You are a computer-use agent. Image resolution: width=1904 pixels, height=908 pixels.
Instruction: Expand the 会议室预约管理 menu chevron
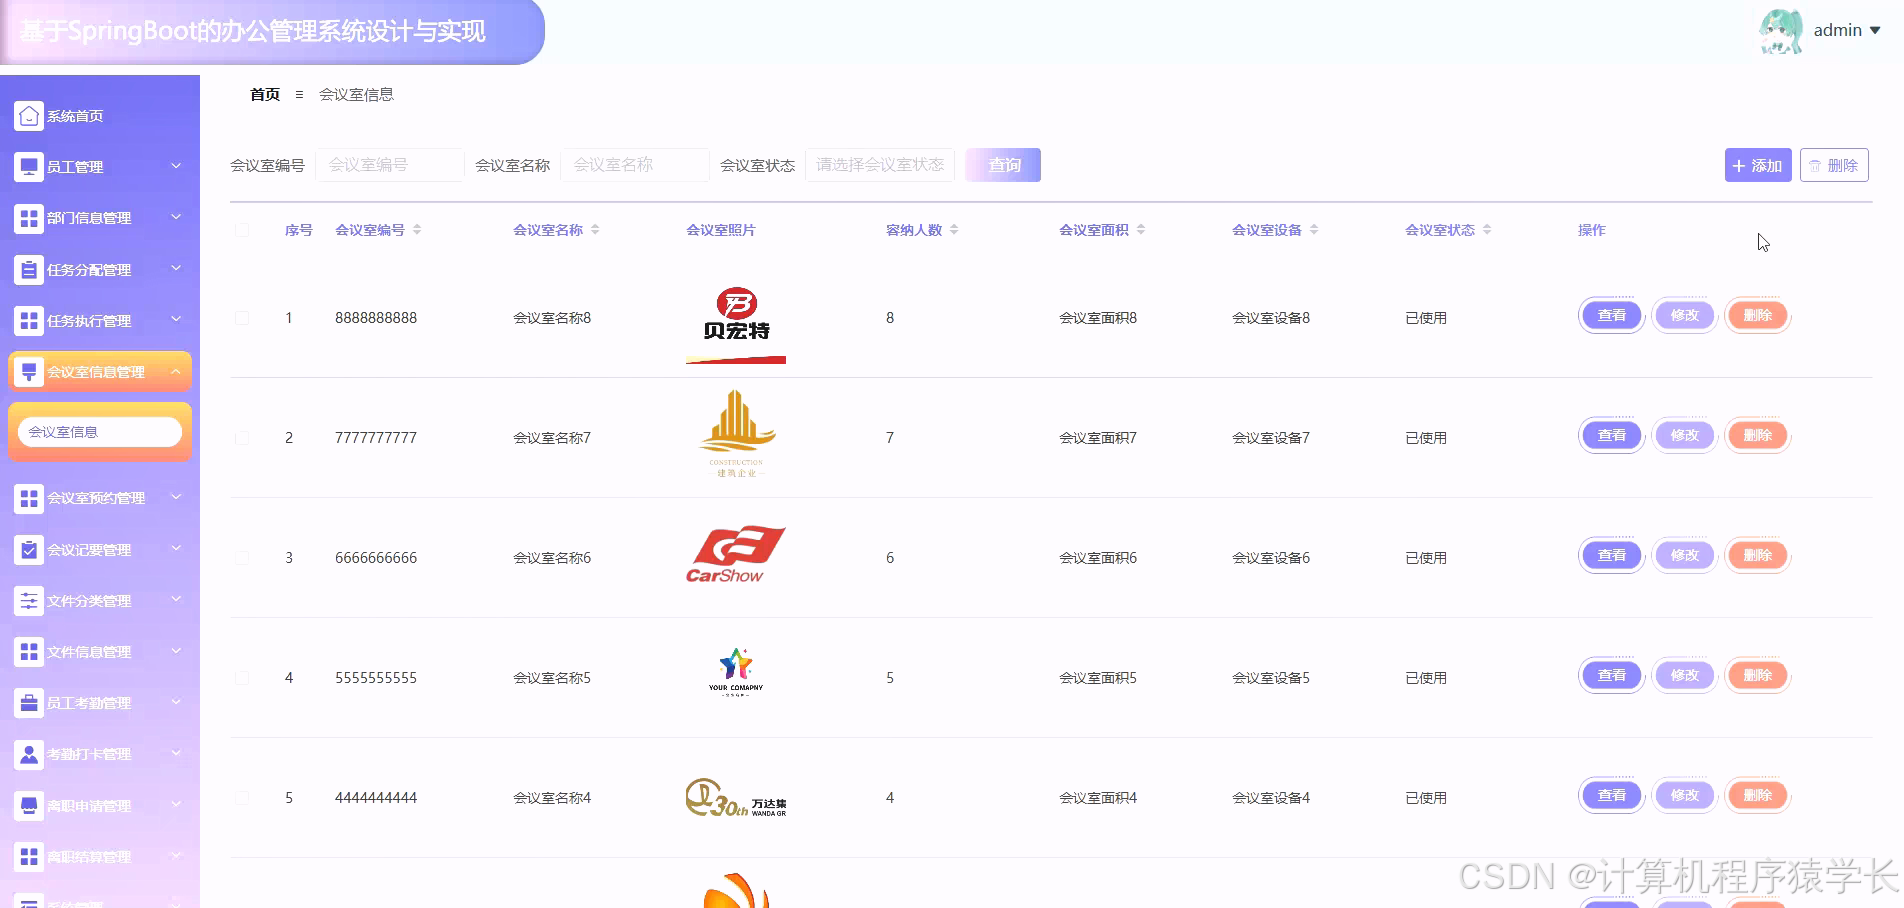pyautogui.click(x=176, y=497)
